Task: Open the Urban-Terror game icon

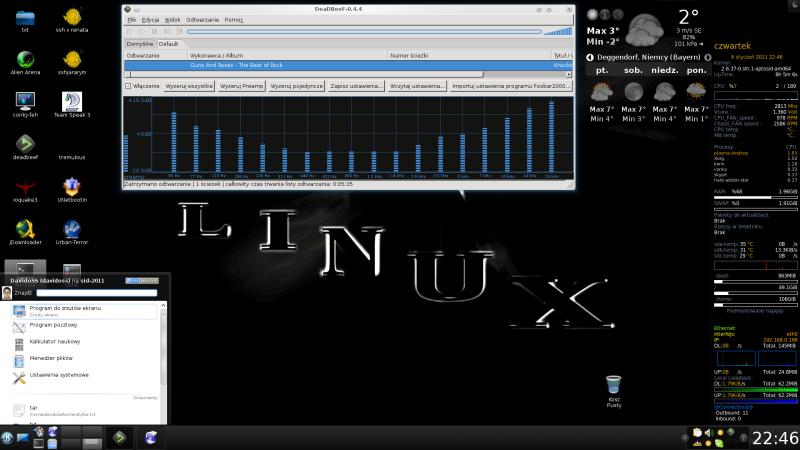Action: [x=71, y=228]
